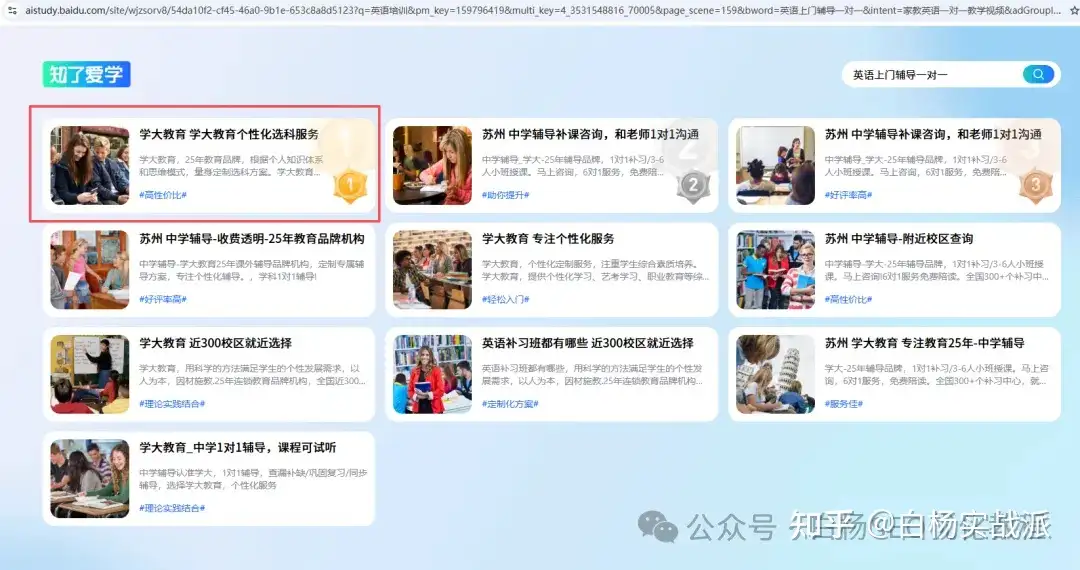
Task: Click description starting 学大教育，个性化定制服务
Action: pyautogui.click(x=595, y=270)
